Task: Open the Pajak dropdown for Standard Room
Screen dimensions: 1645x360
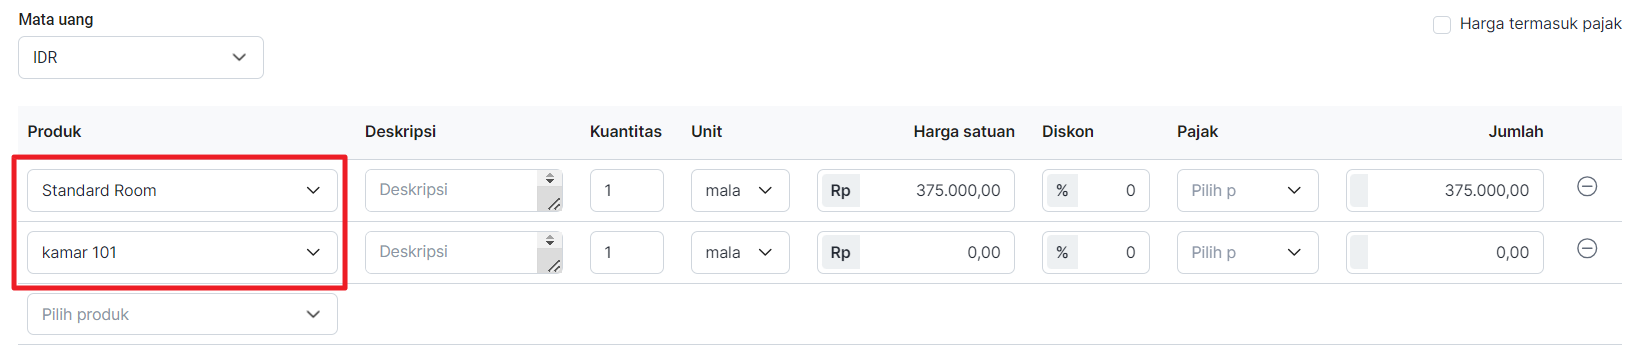Action: (1247, 190)
